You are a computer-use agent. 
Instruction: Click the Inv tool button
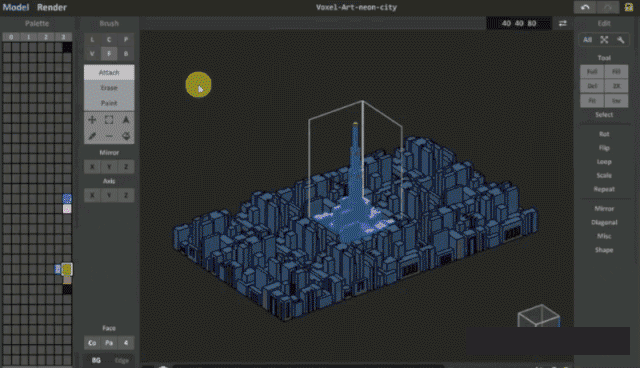click(616, 100)
